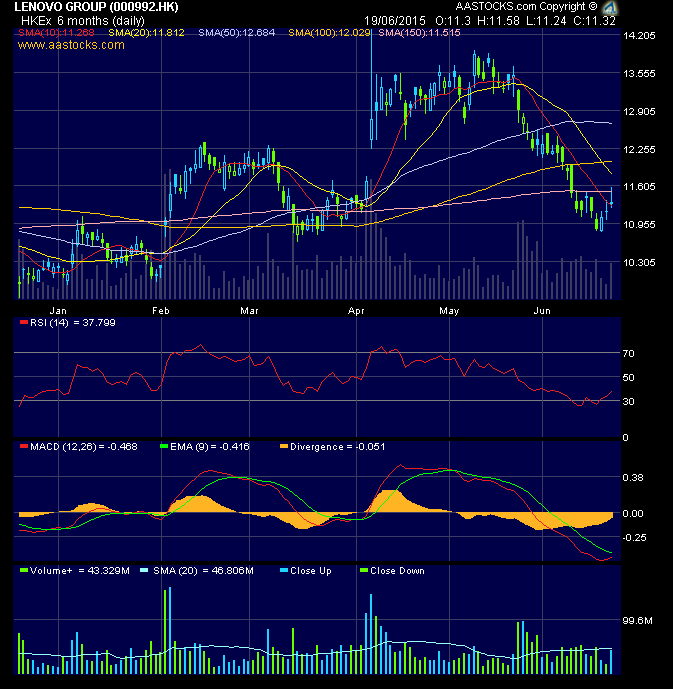
Task: Click the Divergence = -0.051 label
Action: click(337, 446)
